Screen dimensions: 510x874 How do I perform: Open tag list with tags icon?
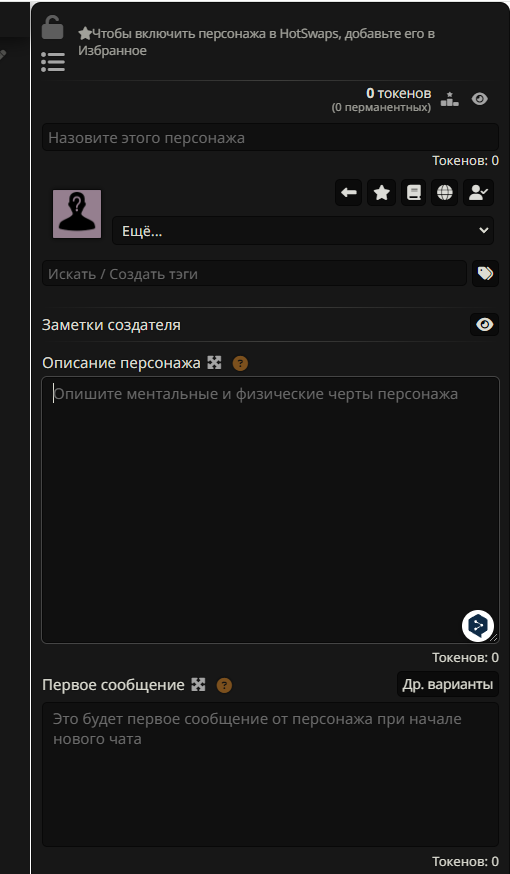485,274
